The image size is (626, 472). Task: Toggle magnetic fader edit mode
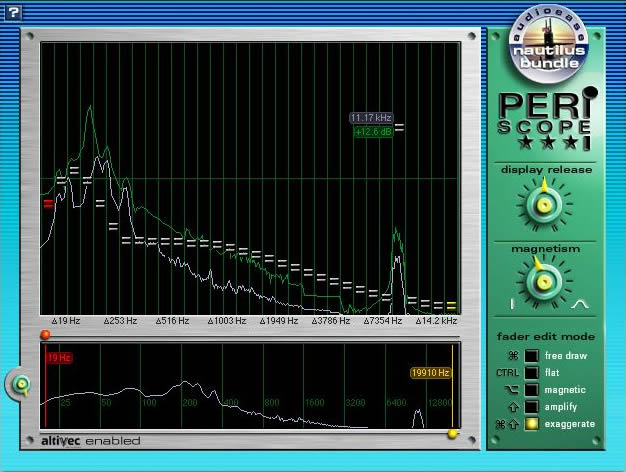(x=533, y=389)
